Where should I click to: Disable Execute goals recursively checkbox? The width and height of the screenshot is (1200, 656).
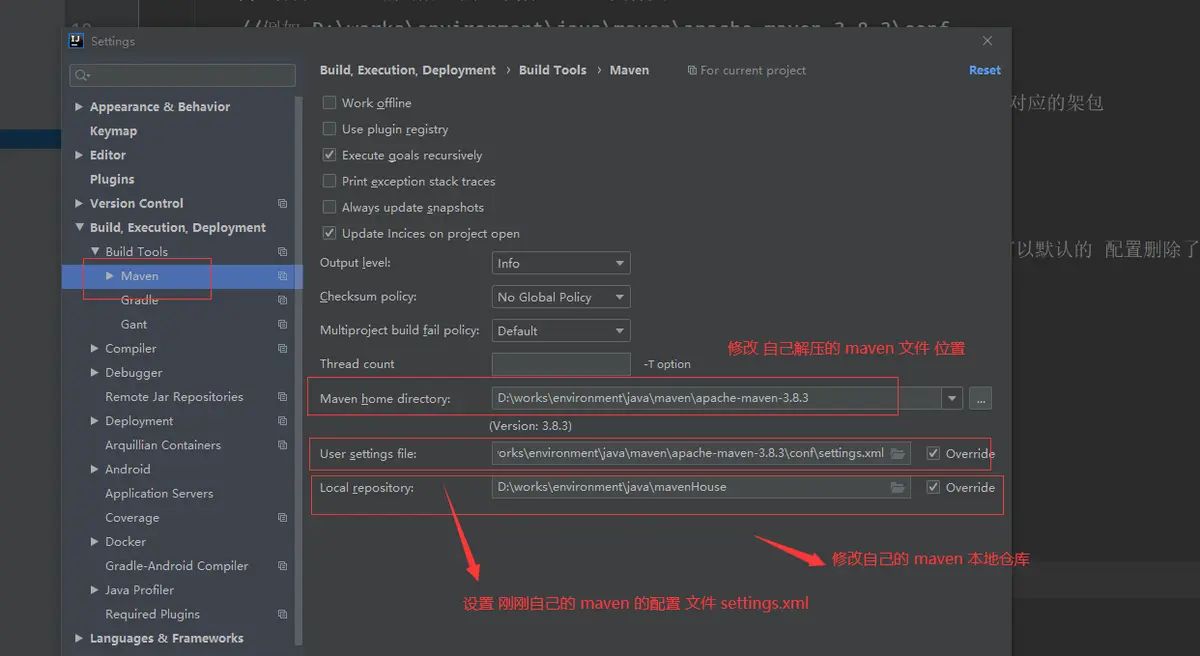(x=329, y=155)
